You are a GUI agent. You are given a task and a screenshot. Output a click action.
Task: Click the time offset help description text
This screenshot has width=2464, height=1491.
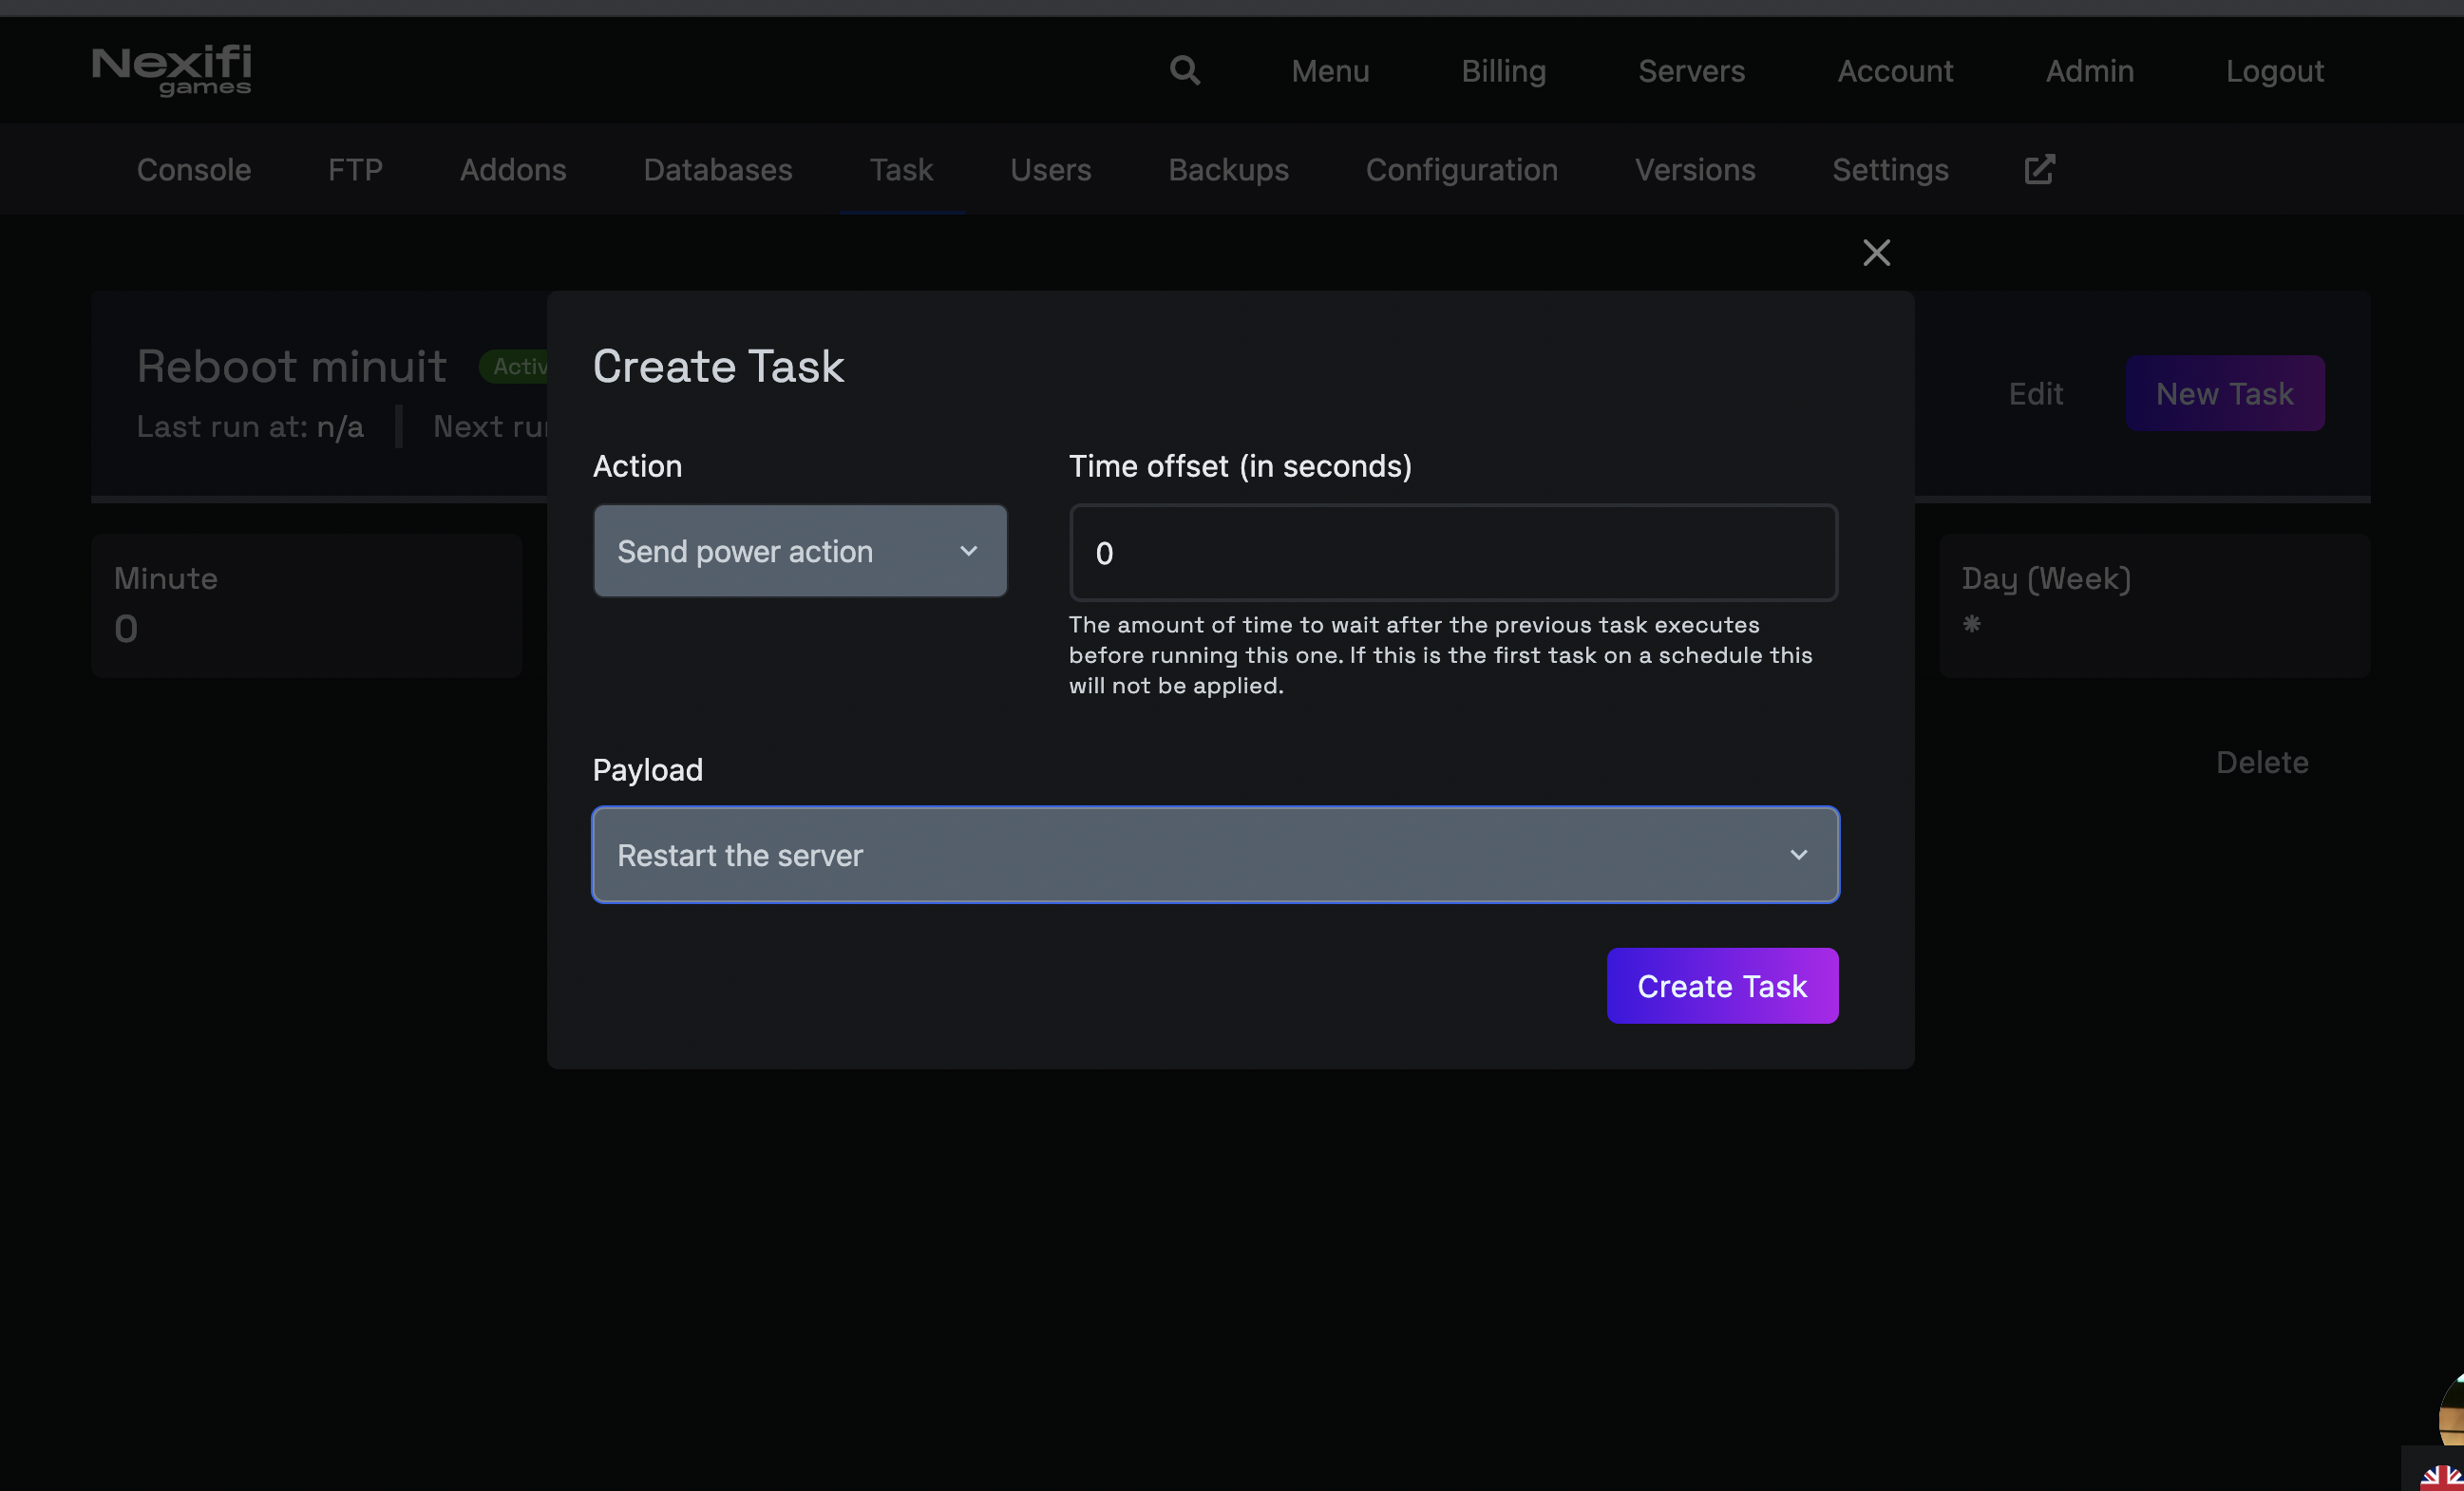1440,655
